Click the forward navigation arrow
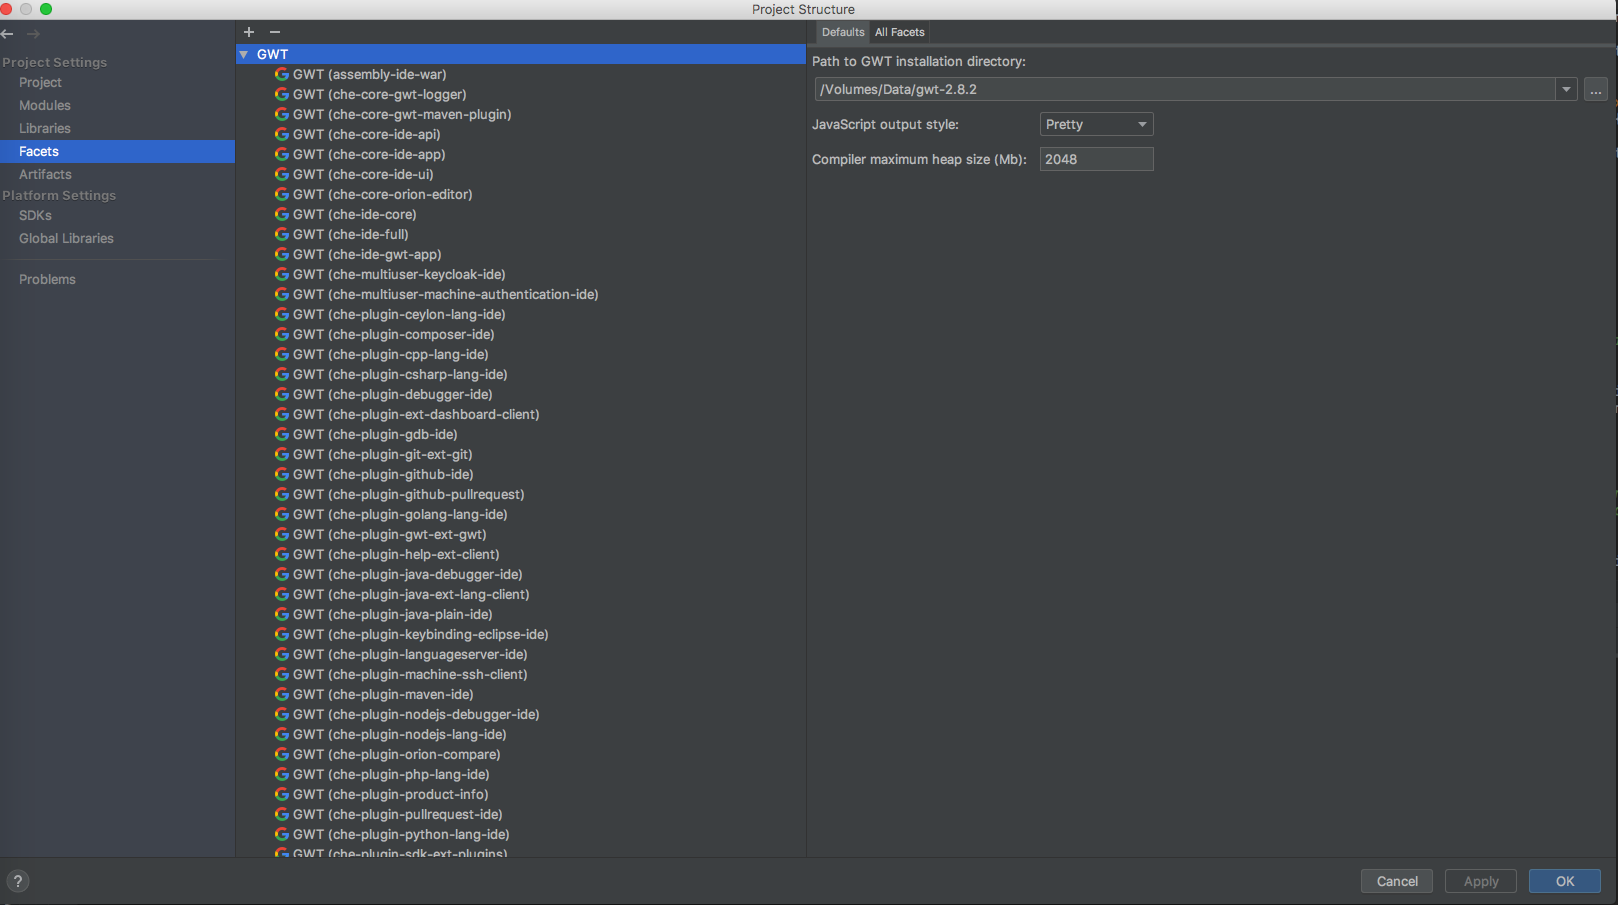This screenshot has width=1618, height=905. click(33, 34)
